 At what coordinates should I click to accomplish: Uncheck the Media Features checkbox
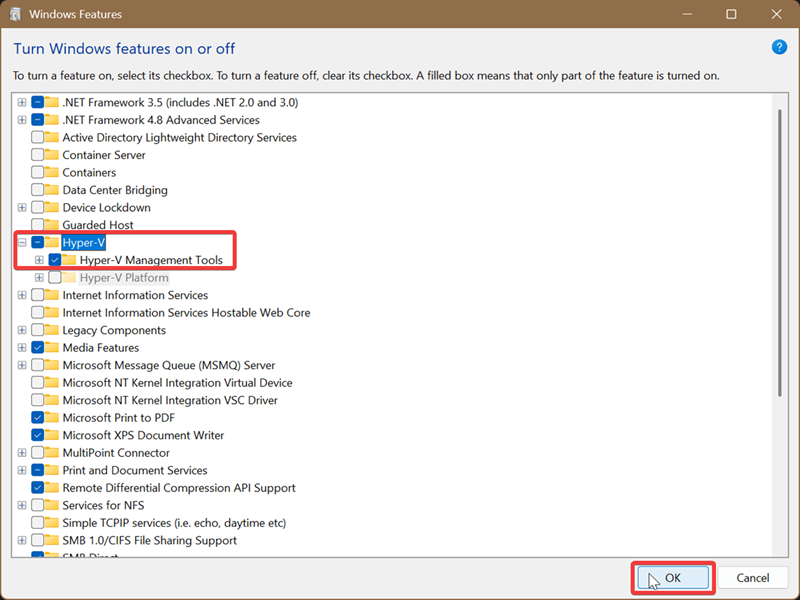tap(37, 347)
